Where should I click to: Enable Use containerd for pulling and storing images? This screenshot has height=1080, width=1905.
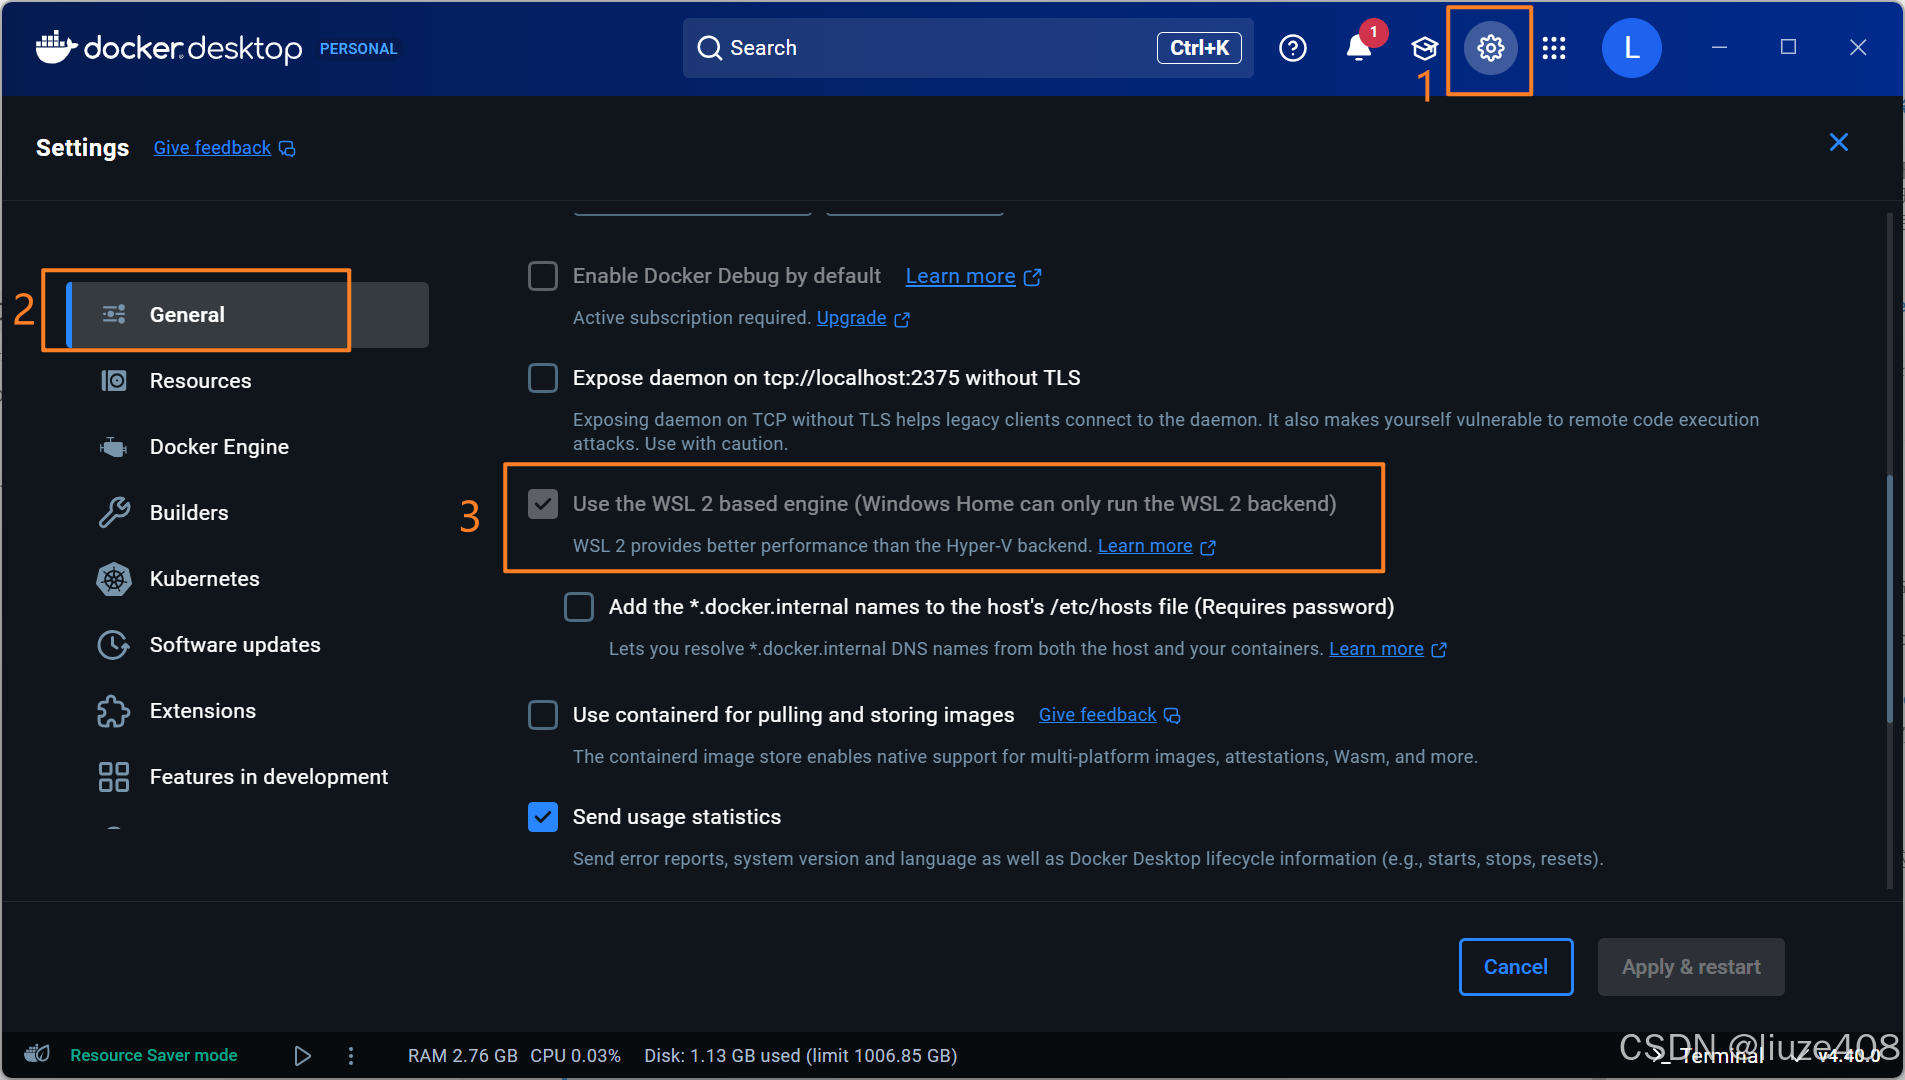[543, 715]
